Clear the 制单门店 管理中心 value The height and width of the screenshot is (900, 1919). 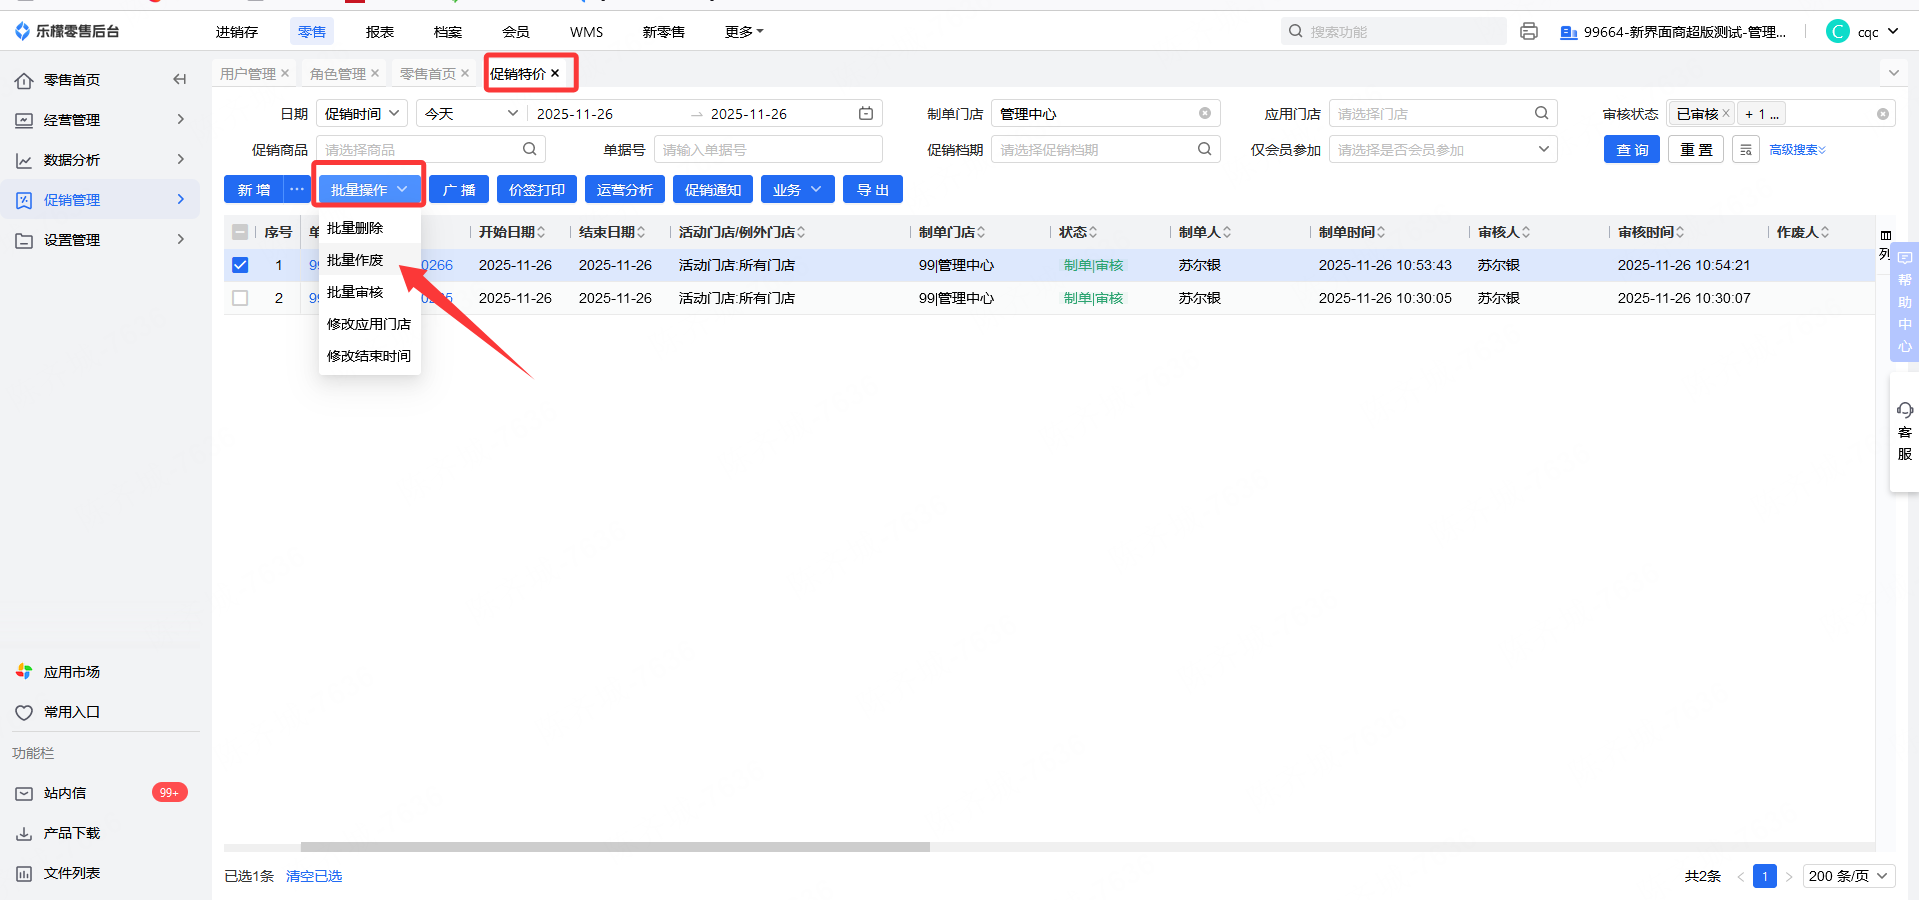pyautogui.click(x=1205, y=114)
